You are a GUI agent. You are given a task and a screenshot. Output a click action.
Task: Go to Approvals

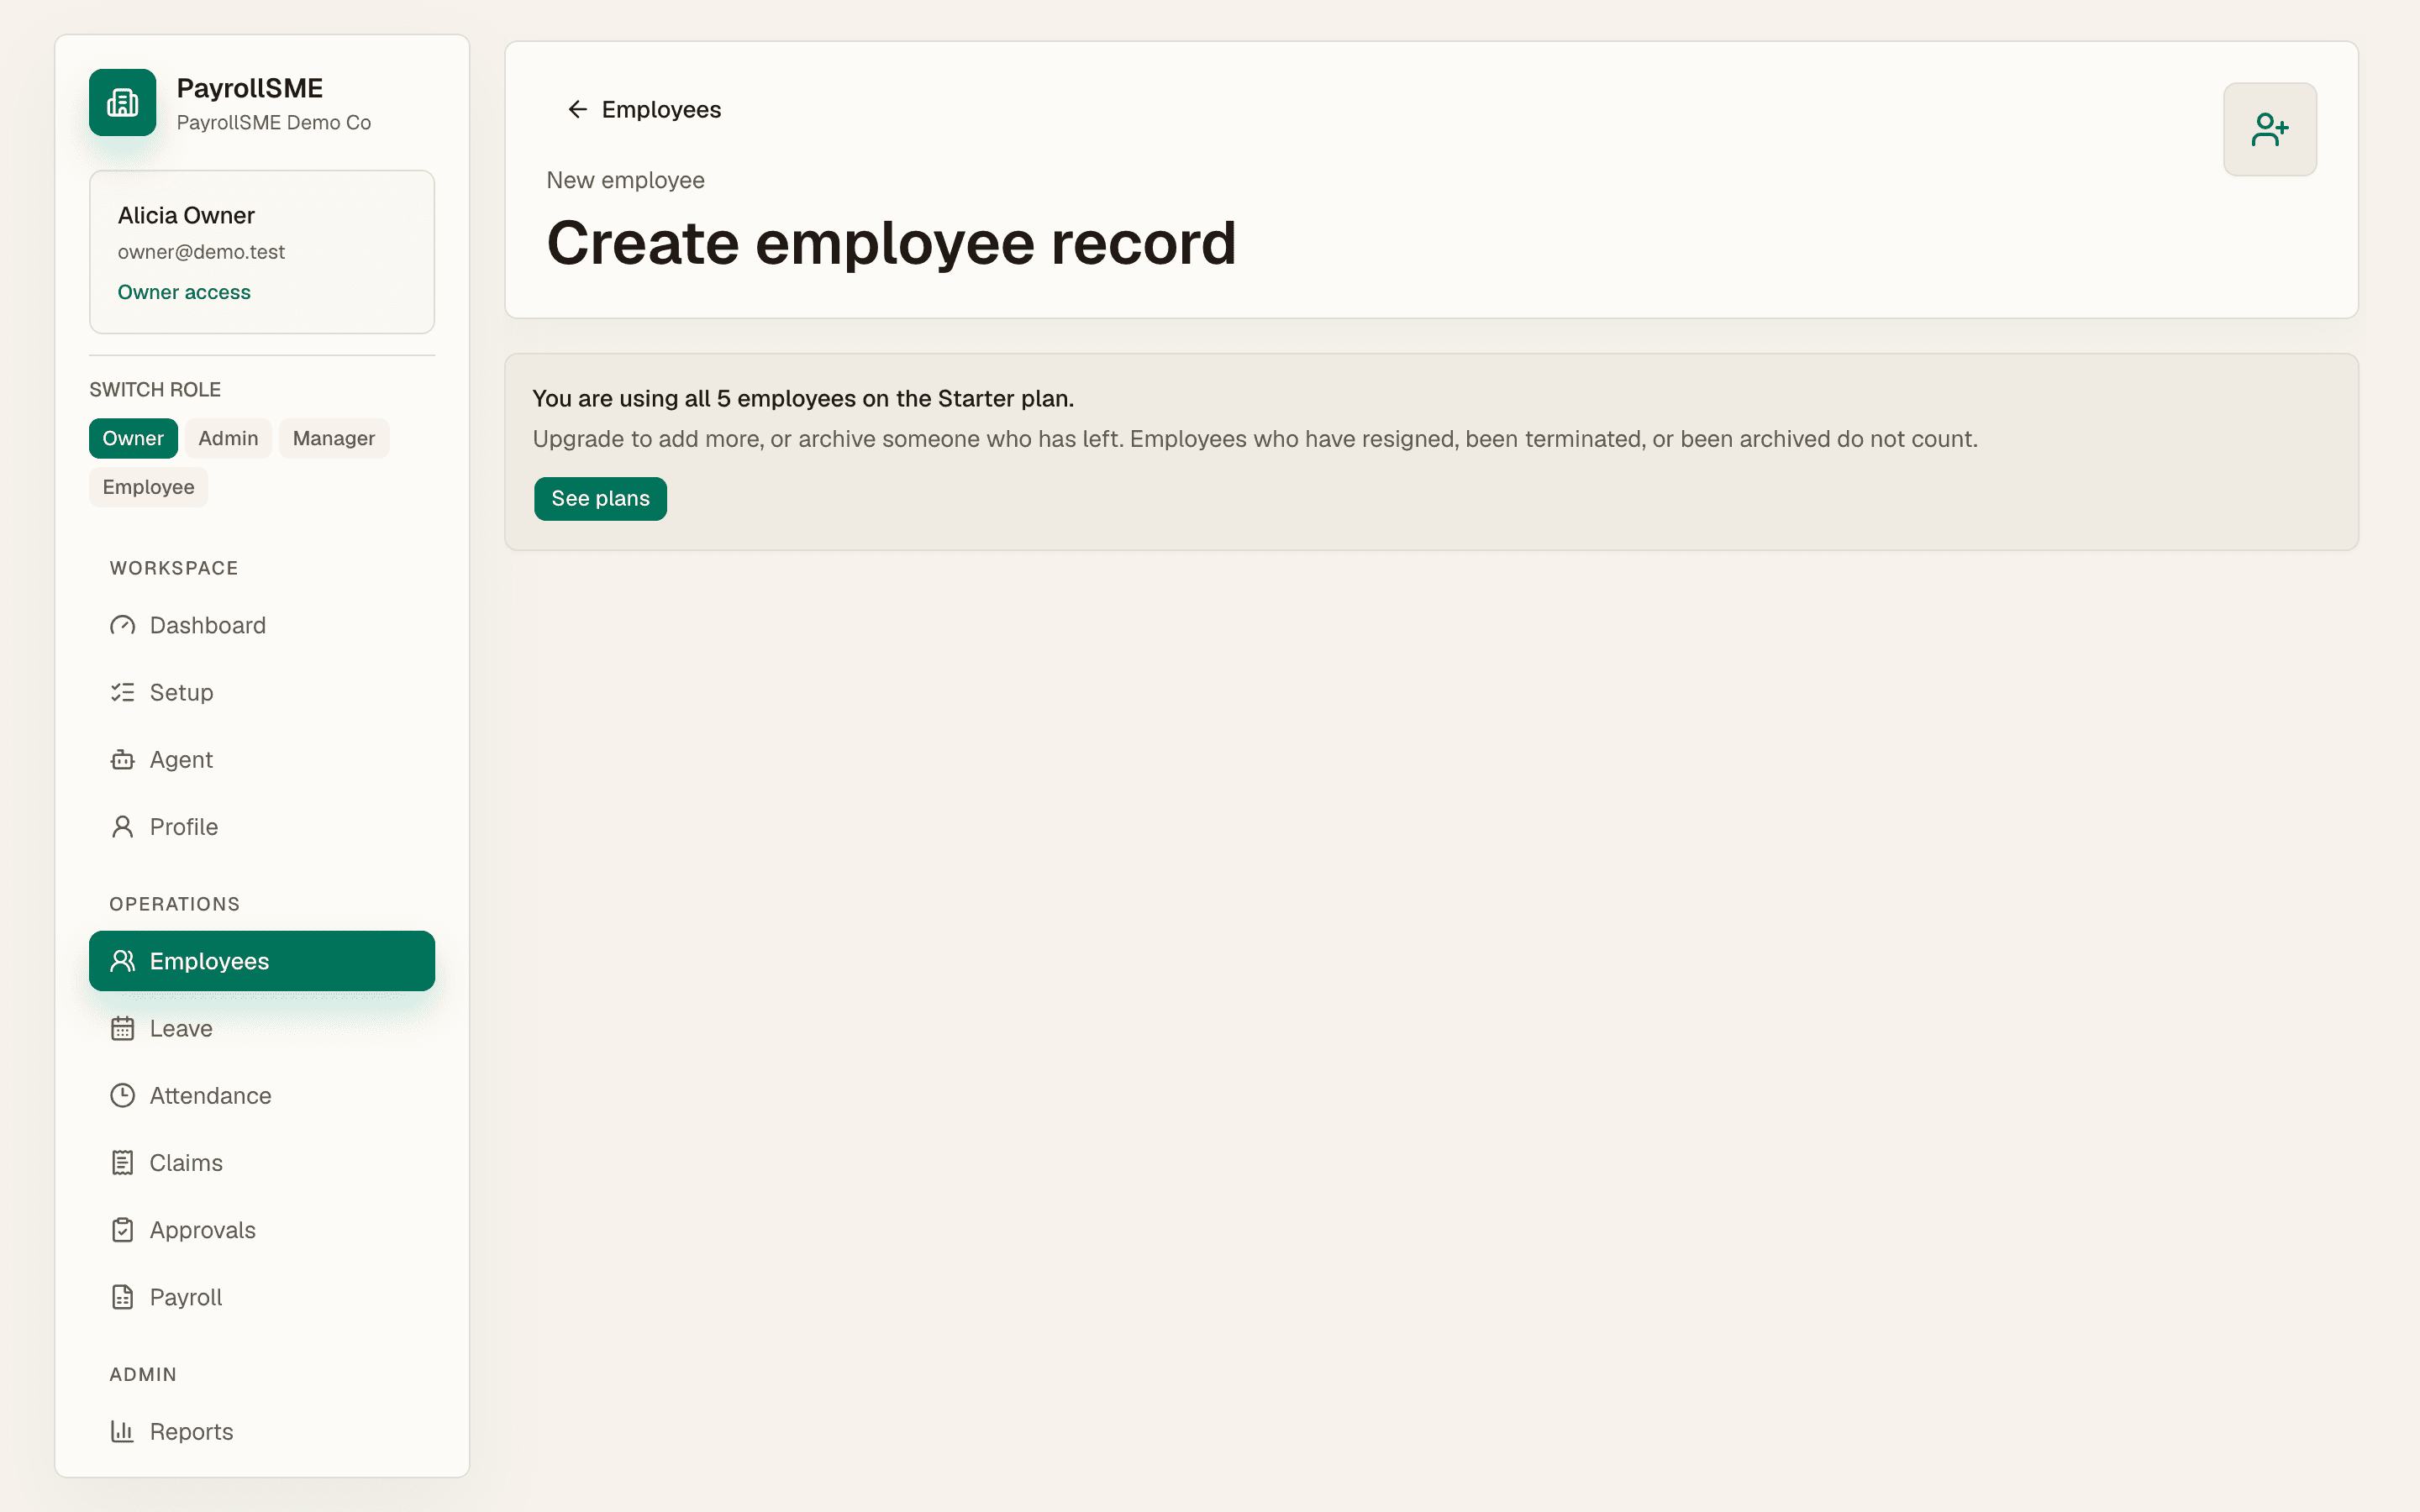(262, 1230)
